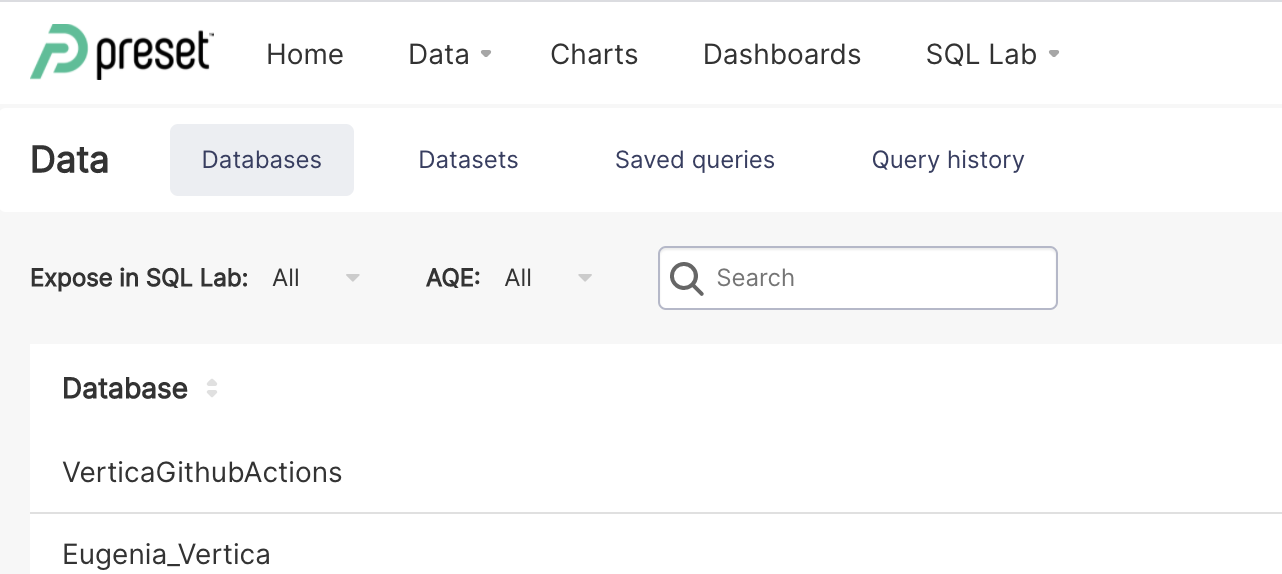
Task: Select the Eugenia_Vertica database row
Action: click(656, 548)
